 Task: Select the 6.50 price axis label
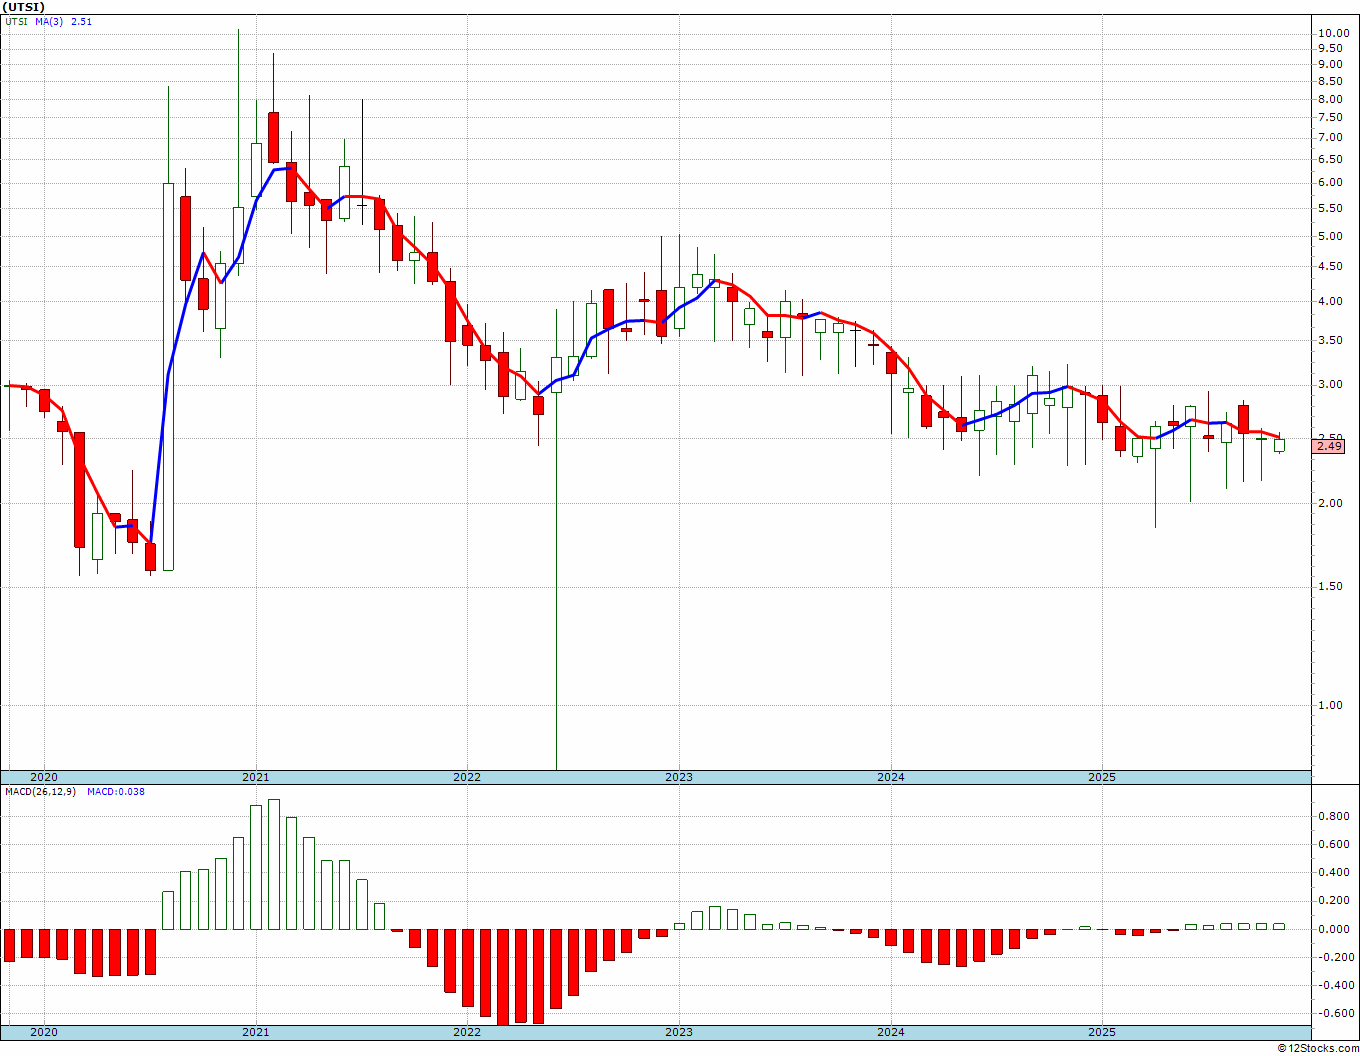coord(1329,159)
